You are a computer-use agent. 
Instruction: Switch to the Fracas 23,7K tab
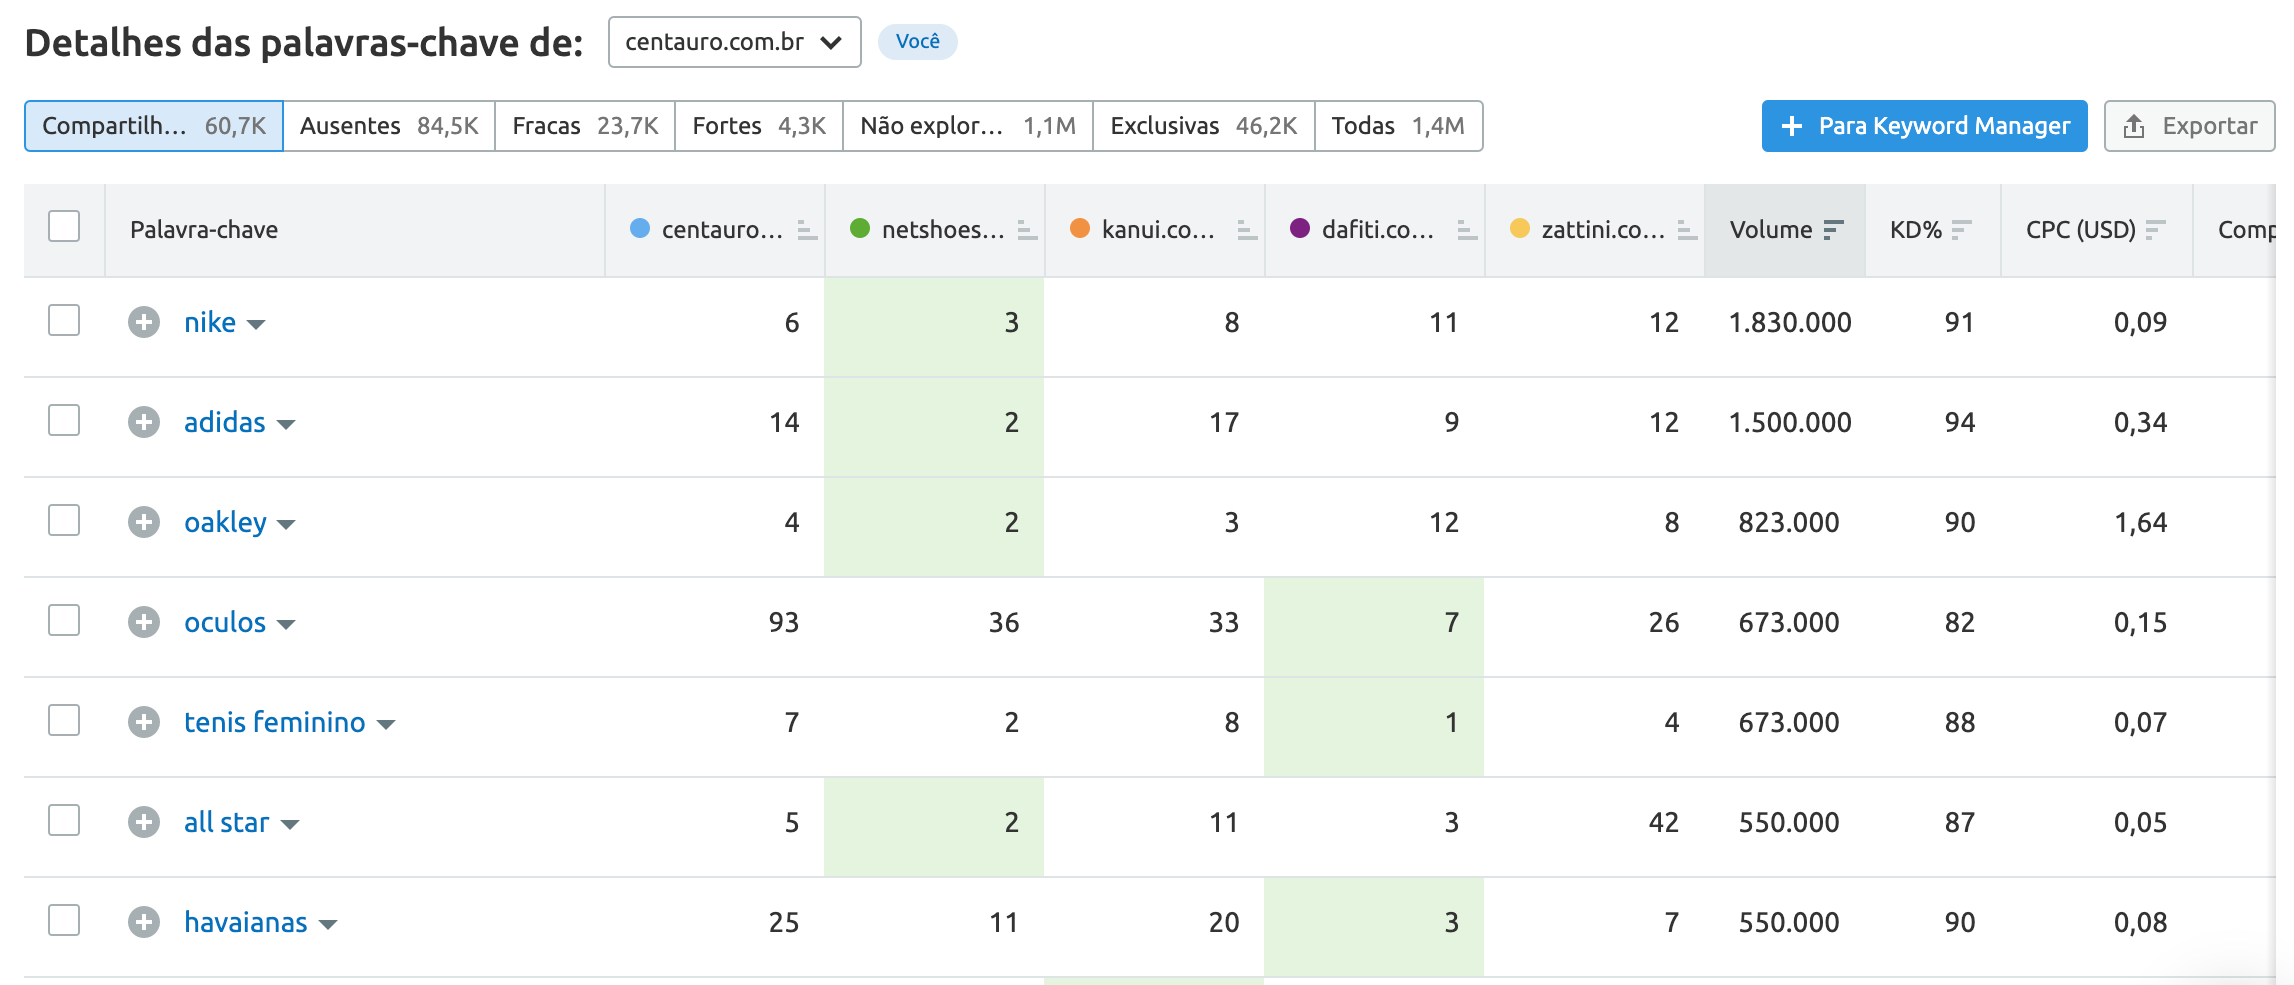pyautogui.click(x=585, y=126)
